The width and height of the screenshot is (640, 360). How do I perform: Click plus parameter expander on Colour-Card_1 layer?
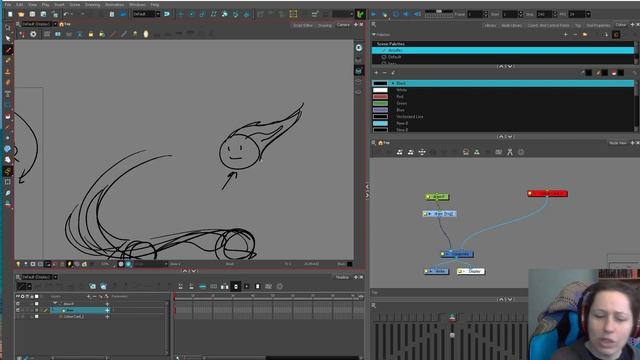107,316
